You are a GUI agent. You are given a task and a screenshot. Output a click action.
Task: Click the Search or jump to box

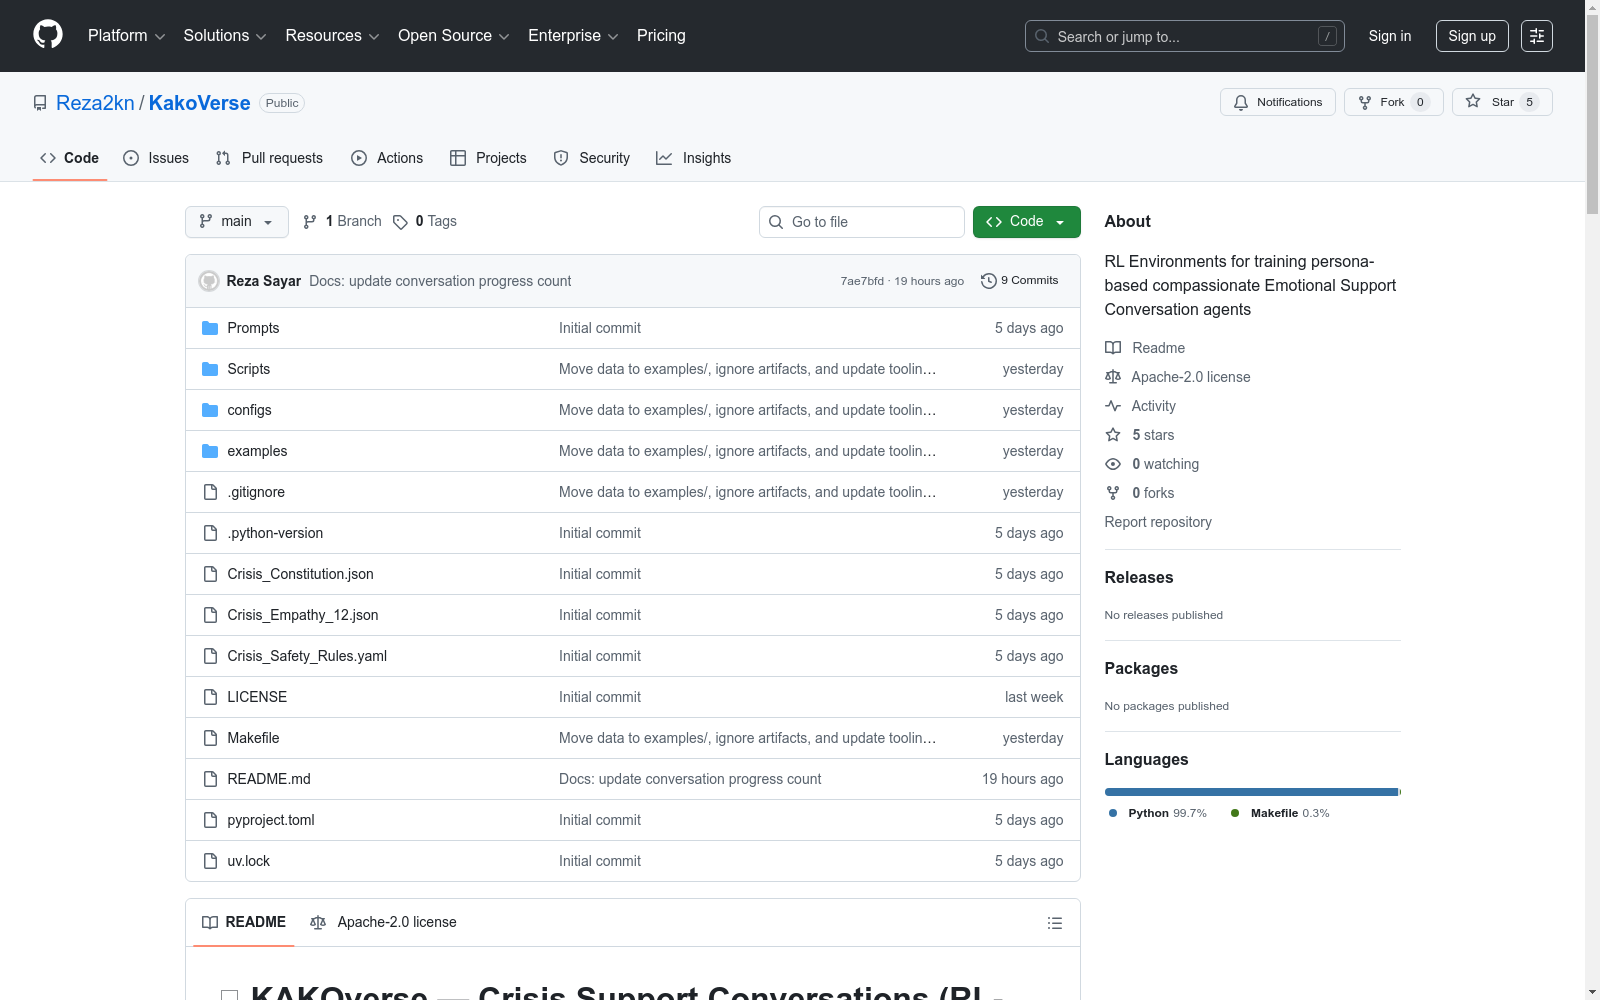[1185, 36]
